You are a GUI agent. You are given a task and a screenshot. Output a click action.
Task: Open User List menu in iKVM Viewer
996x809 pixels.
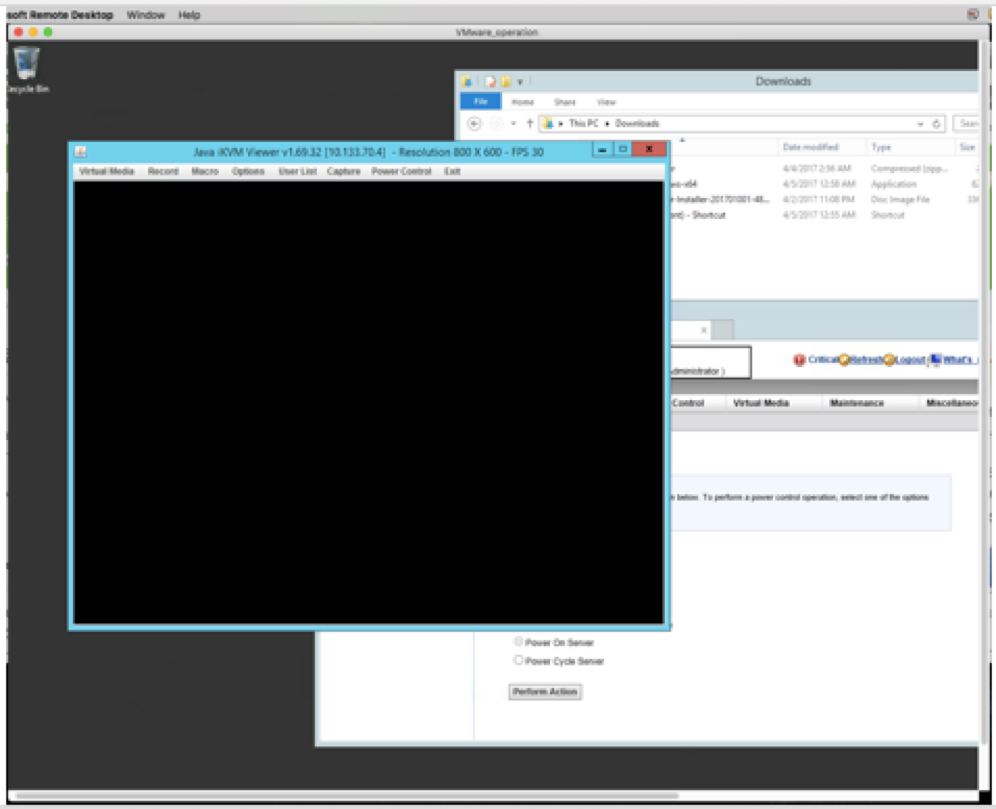pos(297,171)
